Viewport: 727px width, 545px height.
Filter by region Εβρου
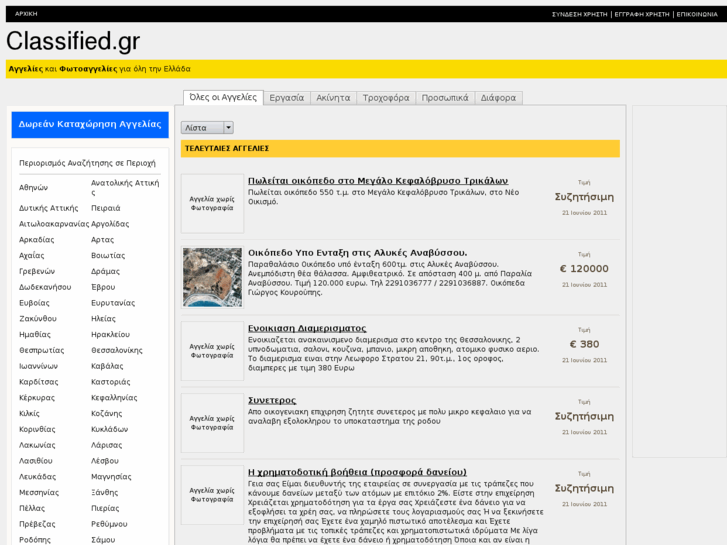[103, 287]
